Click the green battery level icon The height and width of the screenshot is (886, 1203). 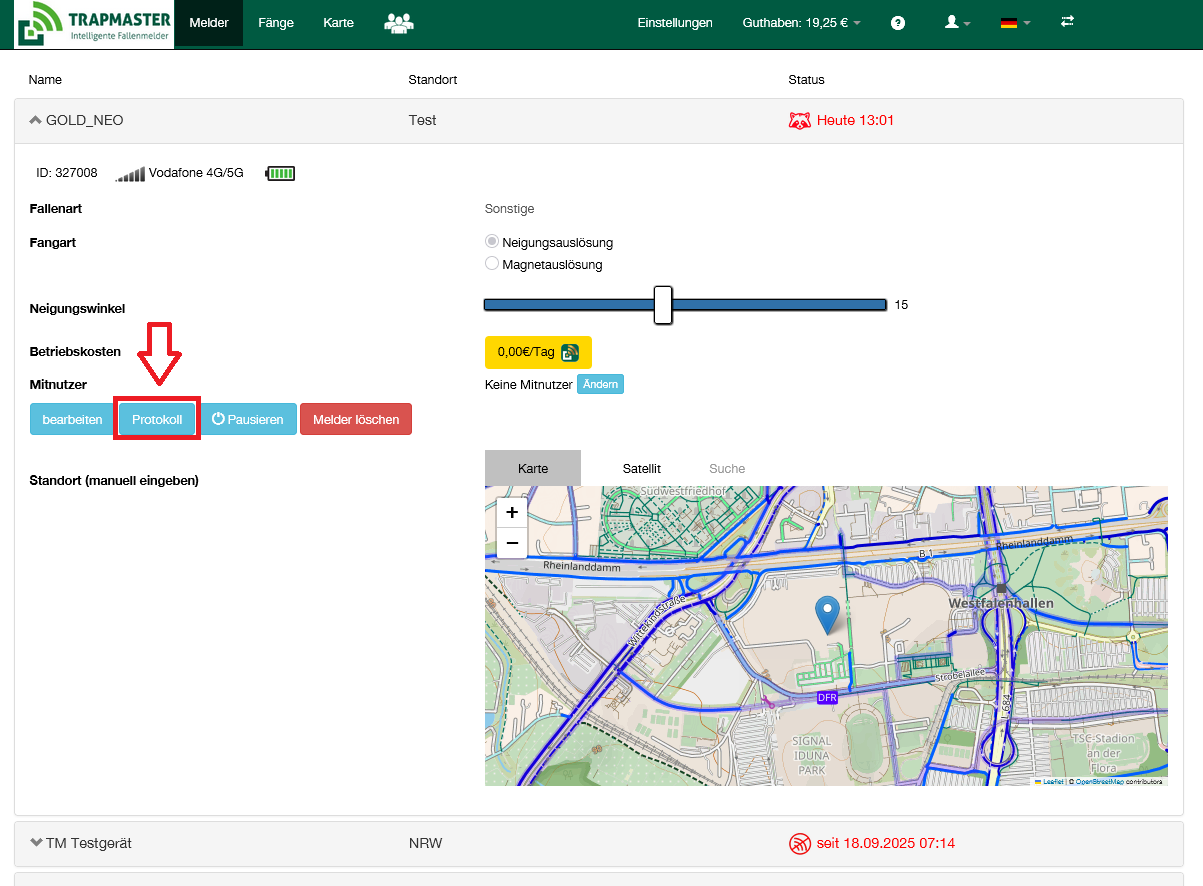click(280, 174)
